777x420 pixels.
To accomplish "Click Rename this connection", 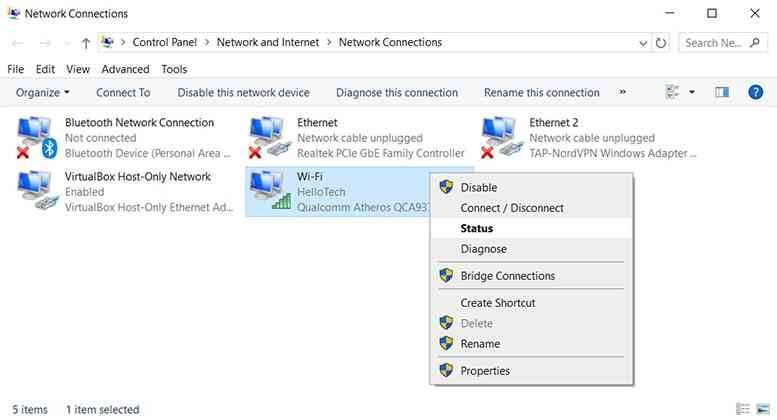I will [x=542, y=93].
